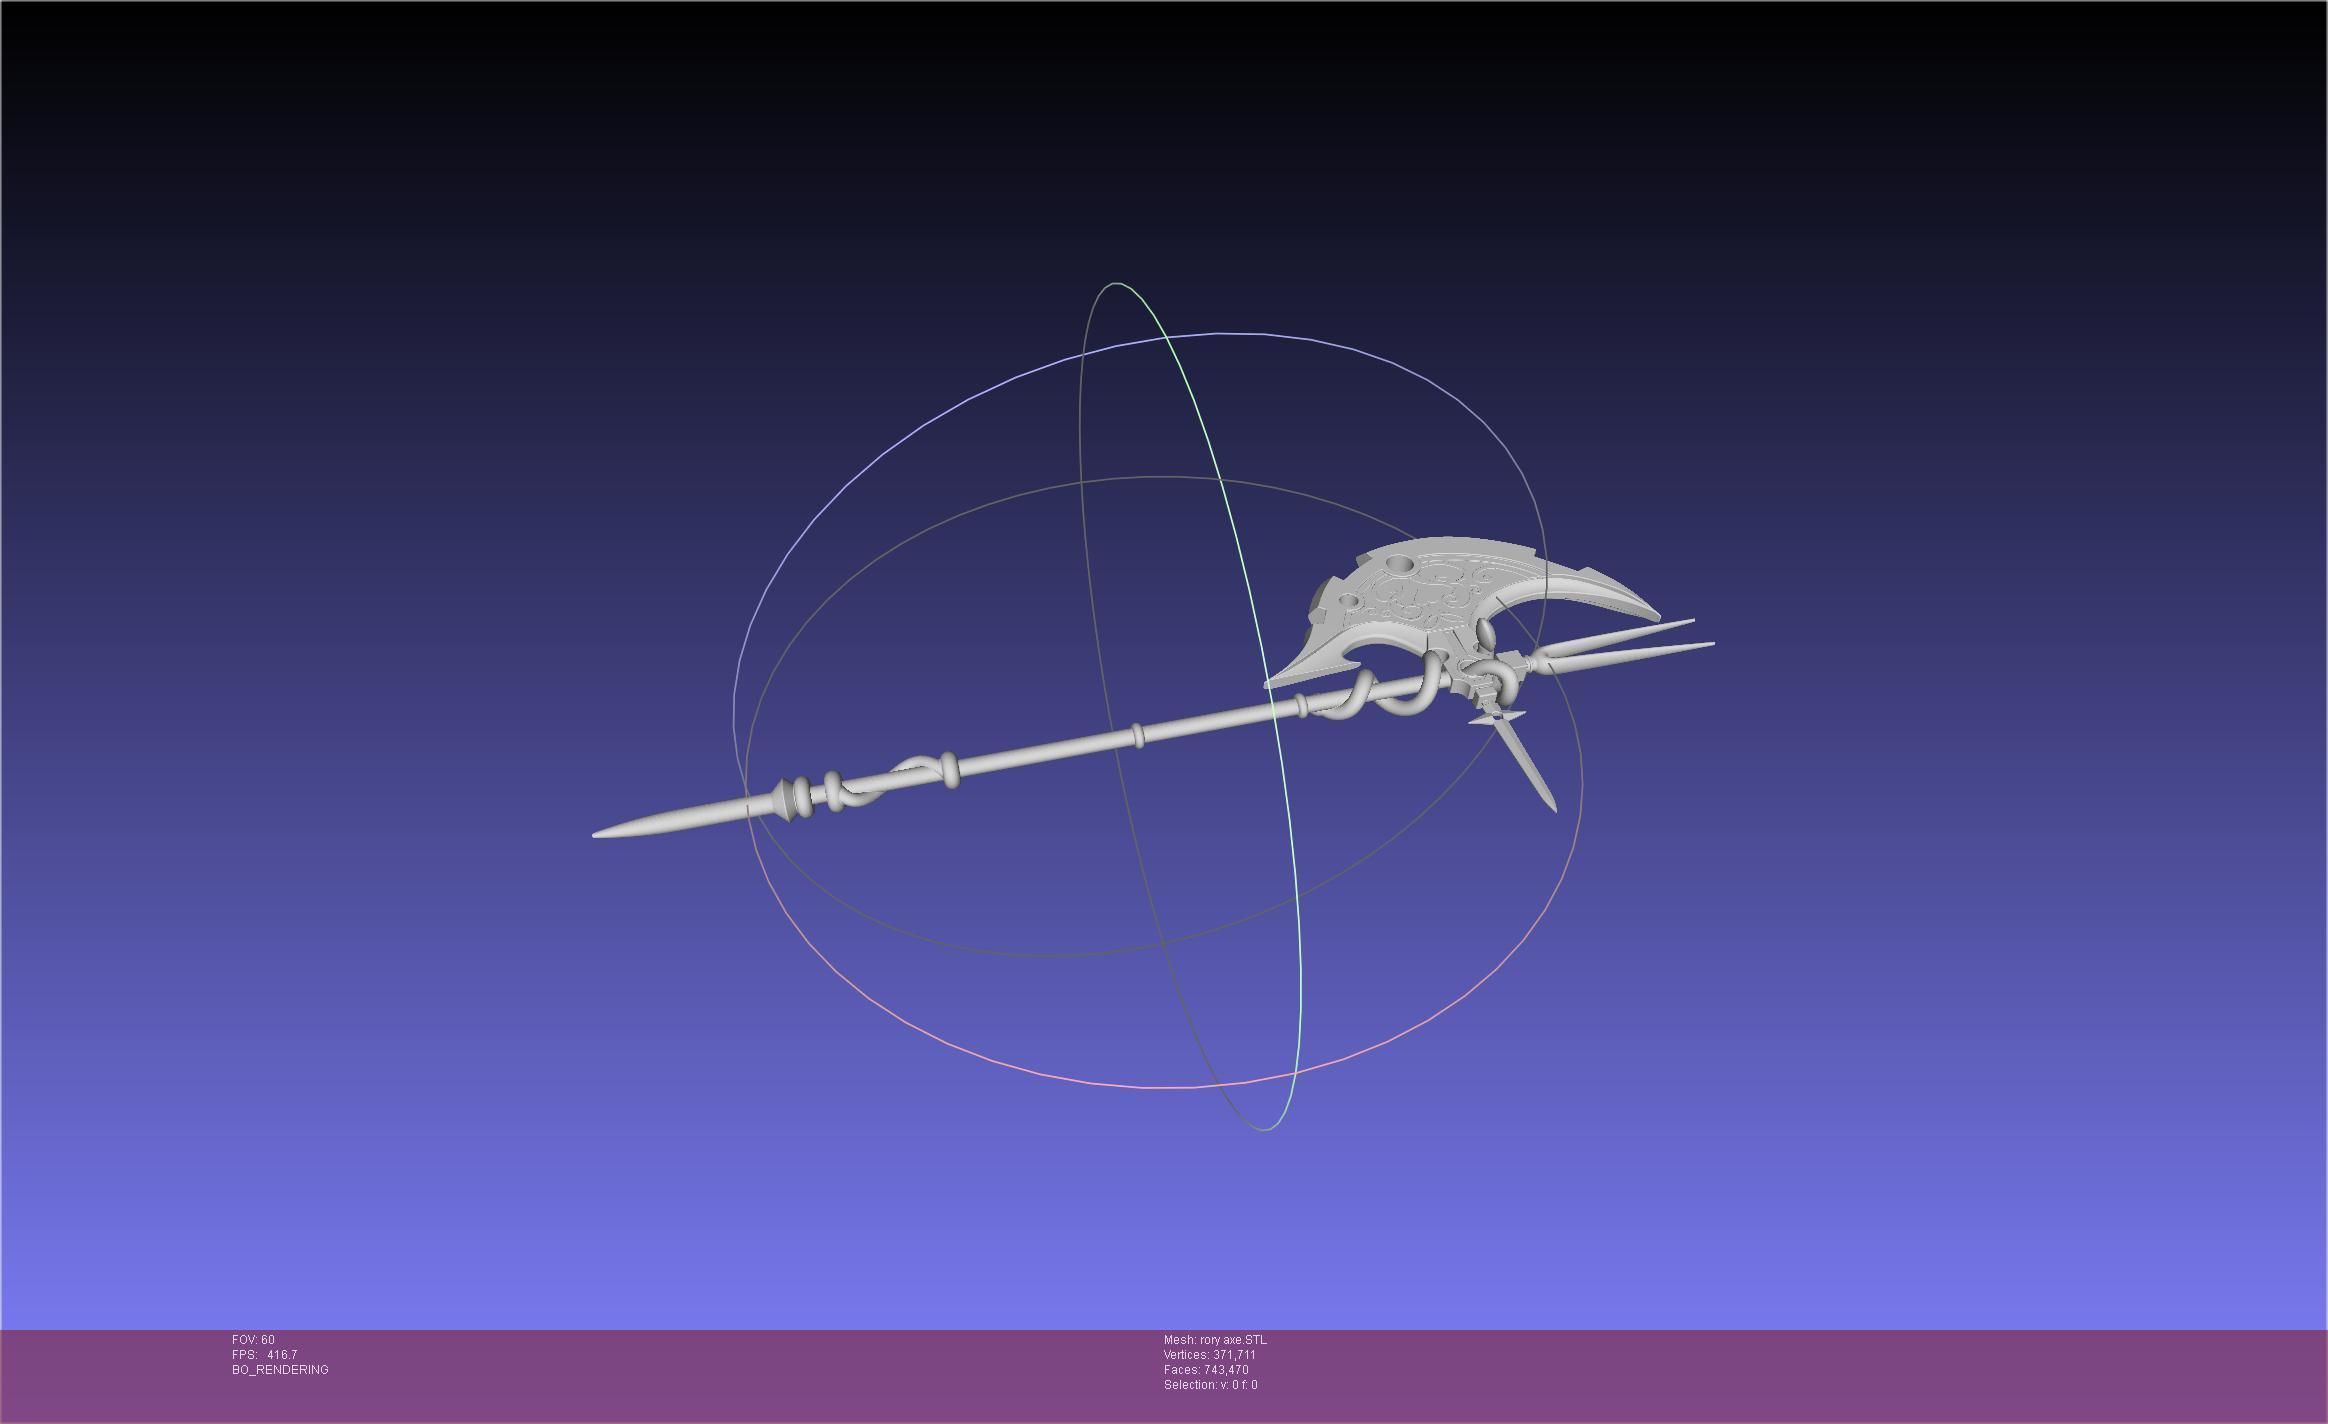Click the Faces count text
2328x1424 pixels.
[x=1206, y=1370]
